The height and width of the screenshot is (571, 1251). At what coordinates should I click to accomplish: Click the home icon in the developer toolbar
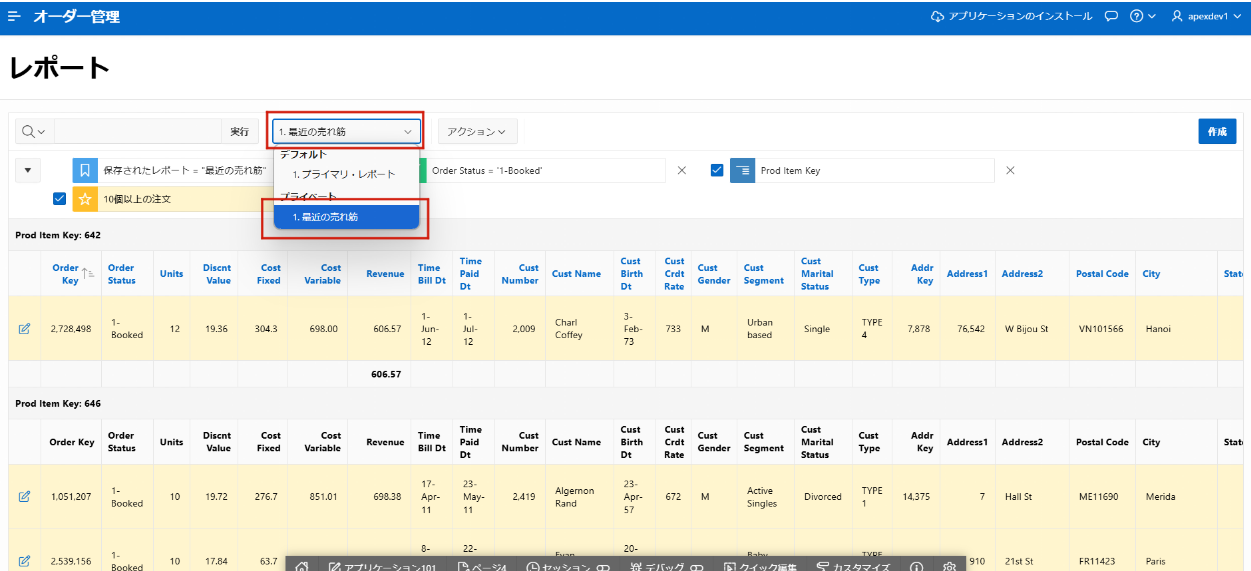(x=302, y=567)
